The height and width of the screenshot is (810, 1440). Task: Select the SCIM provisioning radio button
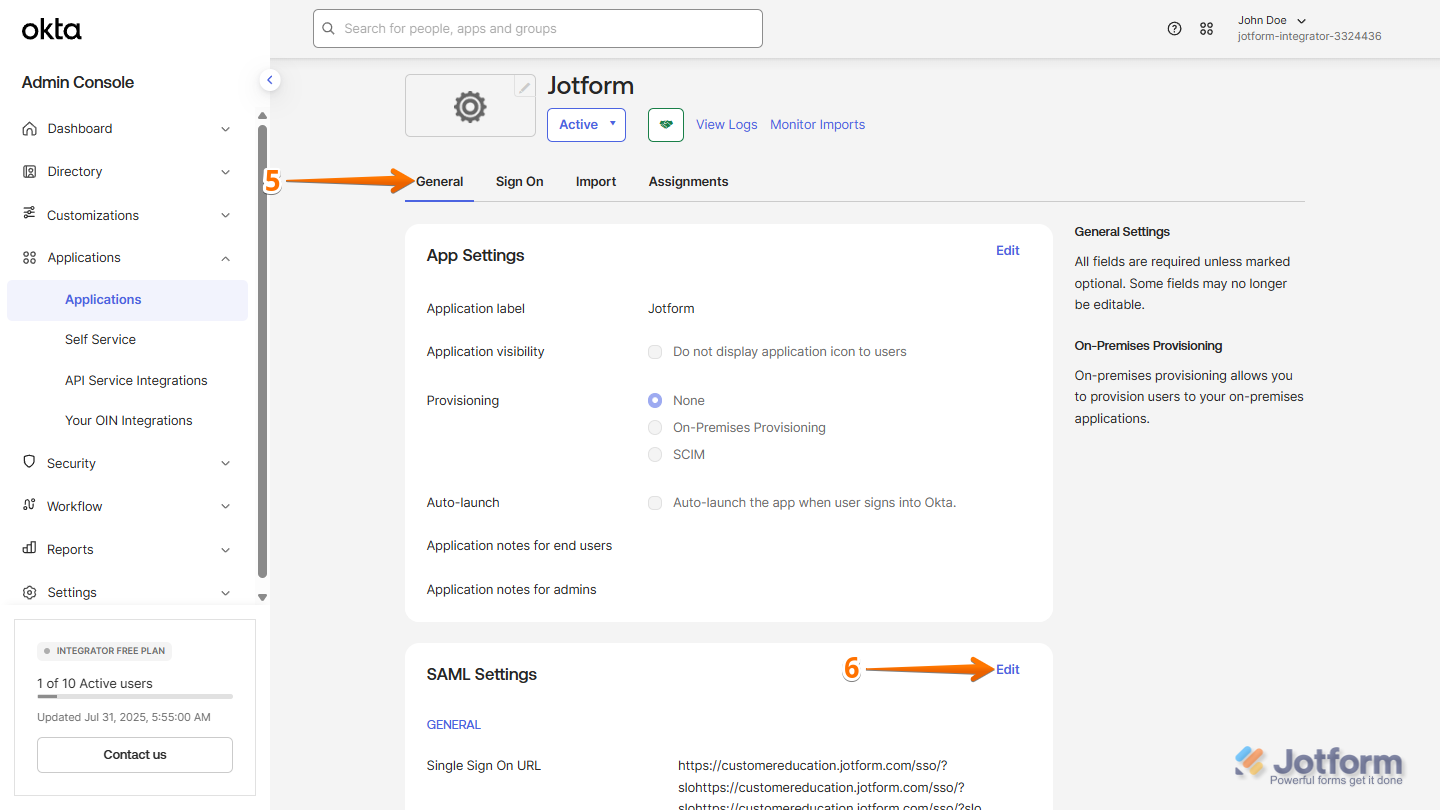point(655,454)
